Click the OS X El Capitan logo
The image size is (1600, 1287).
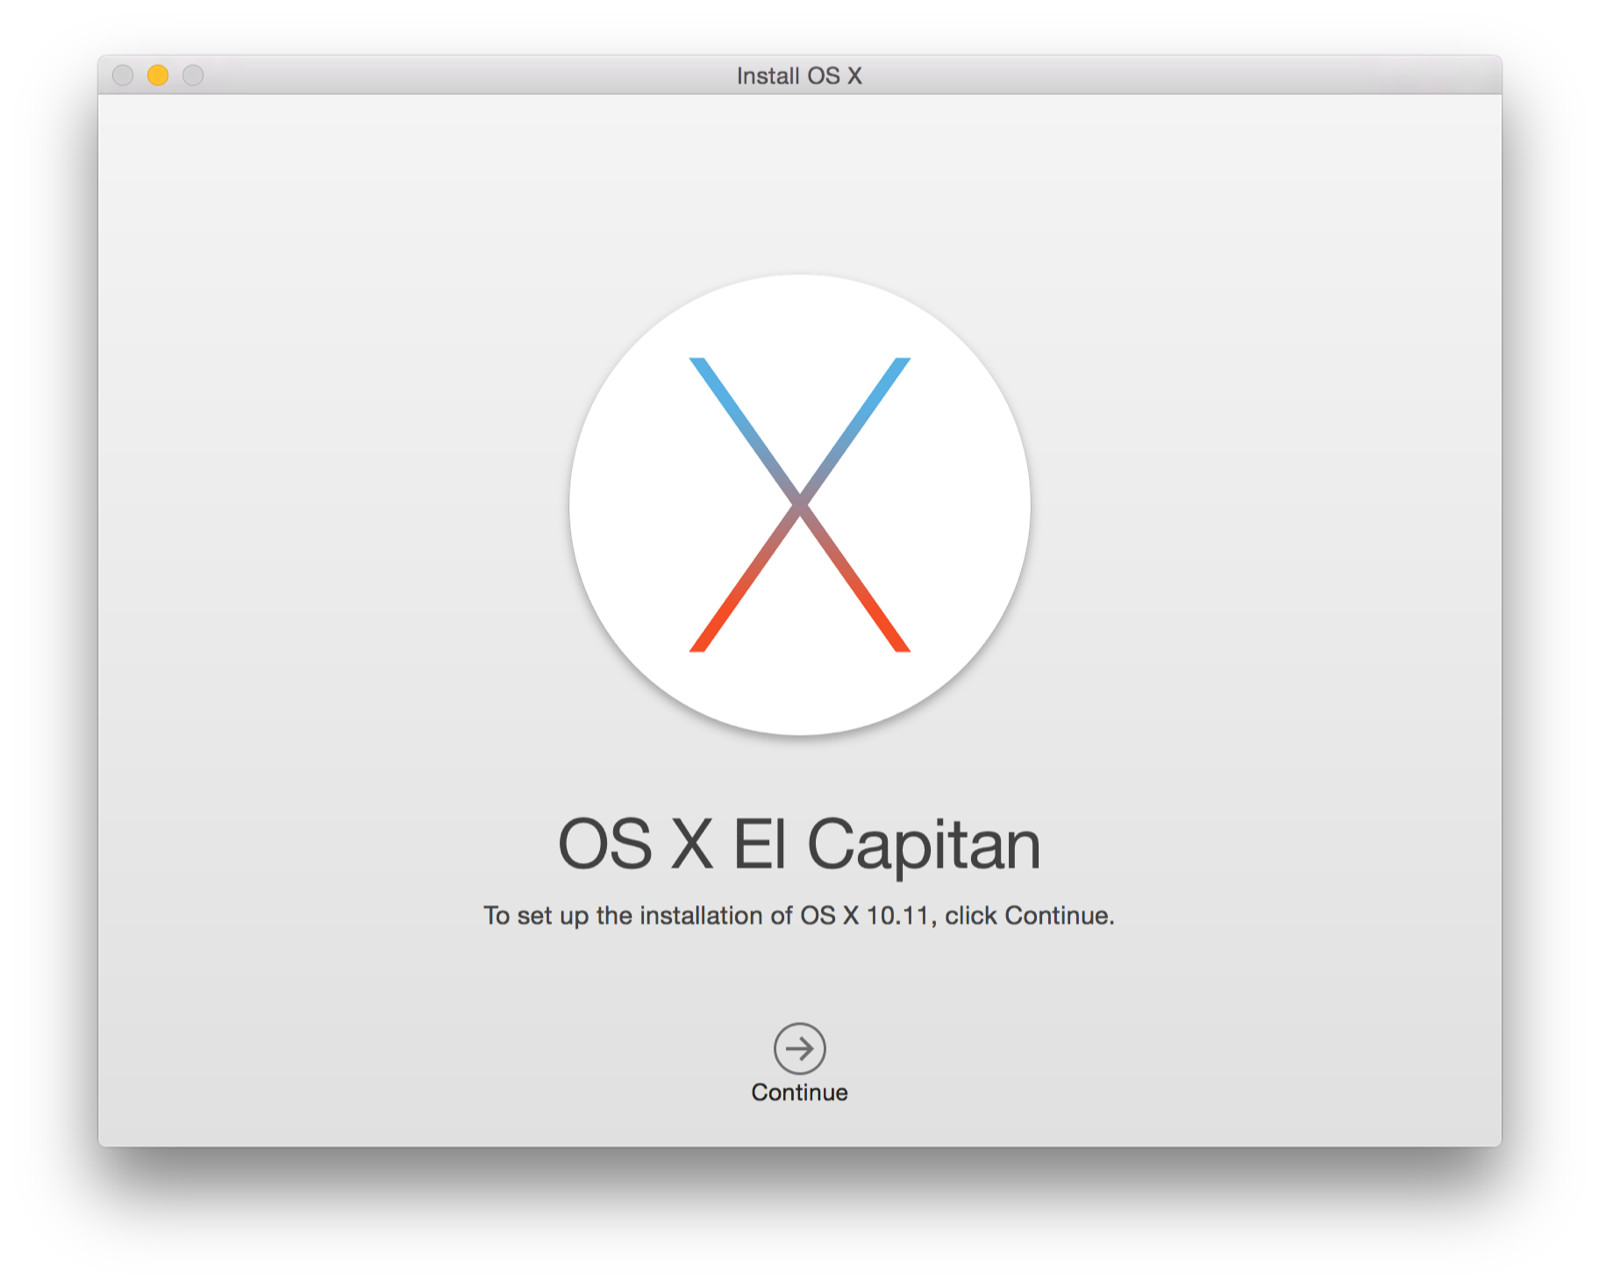799,504
